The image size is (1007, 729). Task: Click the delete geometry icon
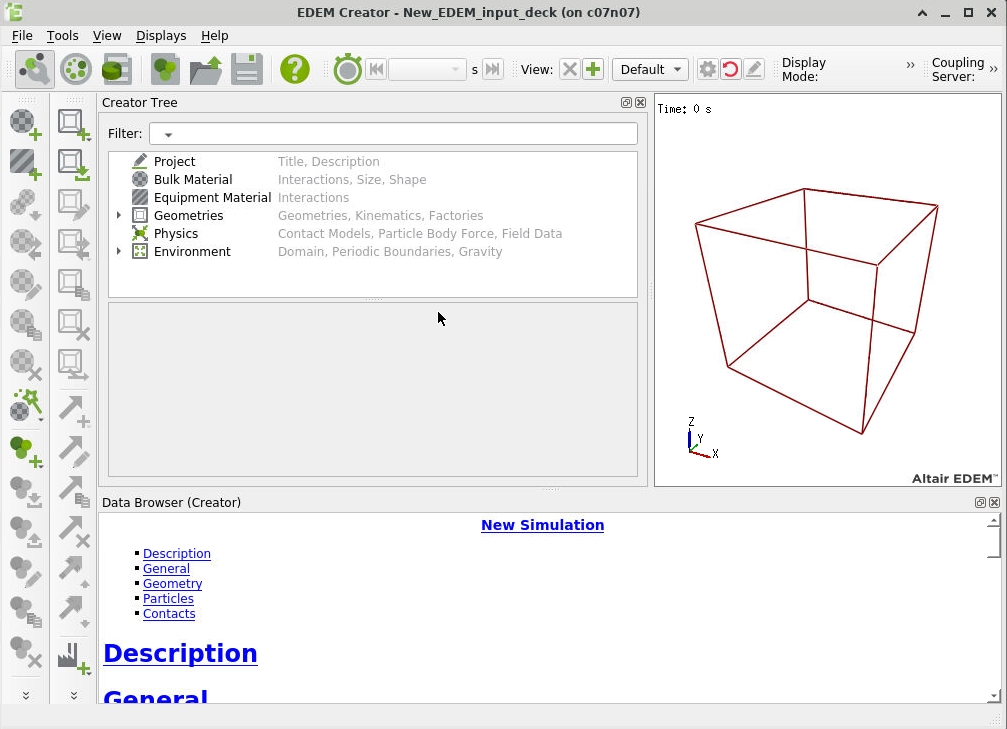(x=74, y=324)
